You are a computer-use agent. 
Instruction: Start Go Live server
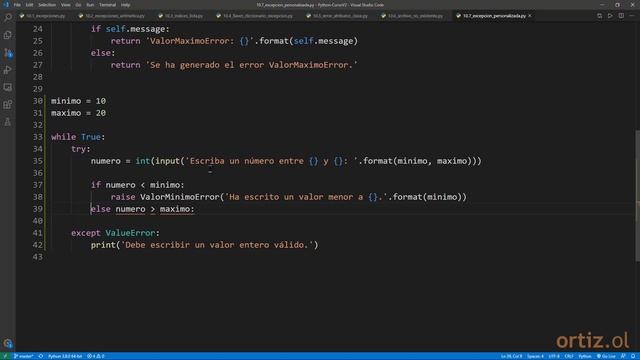point(606,356)
